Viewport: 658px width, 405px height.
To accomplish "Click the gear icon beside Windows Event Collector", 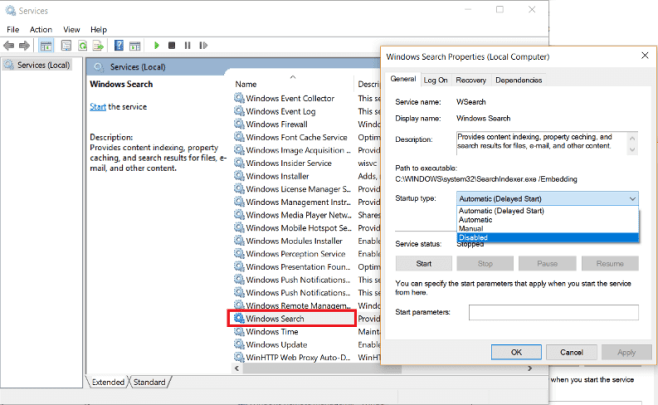I will 239,98.
